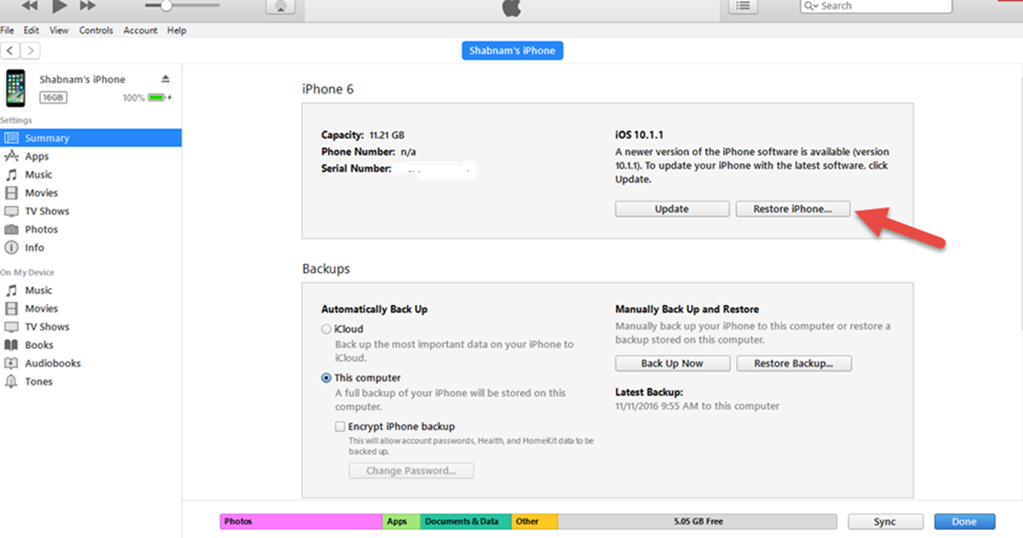
Task: Open Movies under Settings sidebar
Action: point(91,192)
